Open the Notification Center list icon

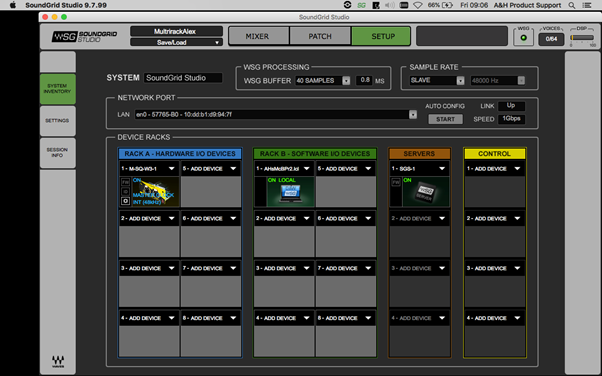click(x=587, y=5)
